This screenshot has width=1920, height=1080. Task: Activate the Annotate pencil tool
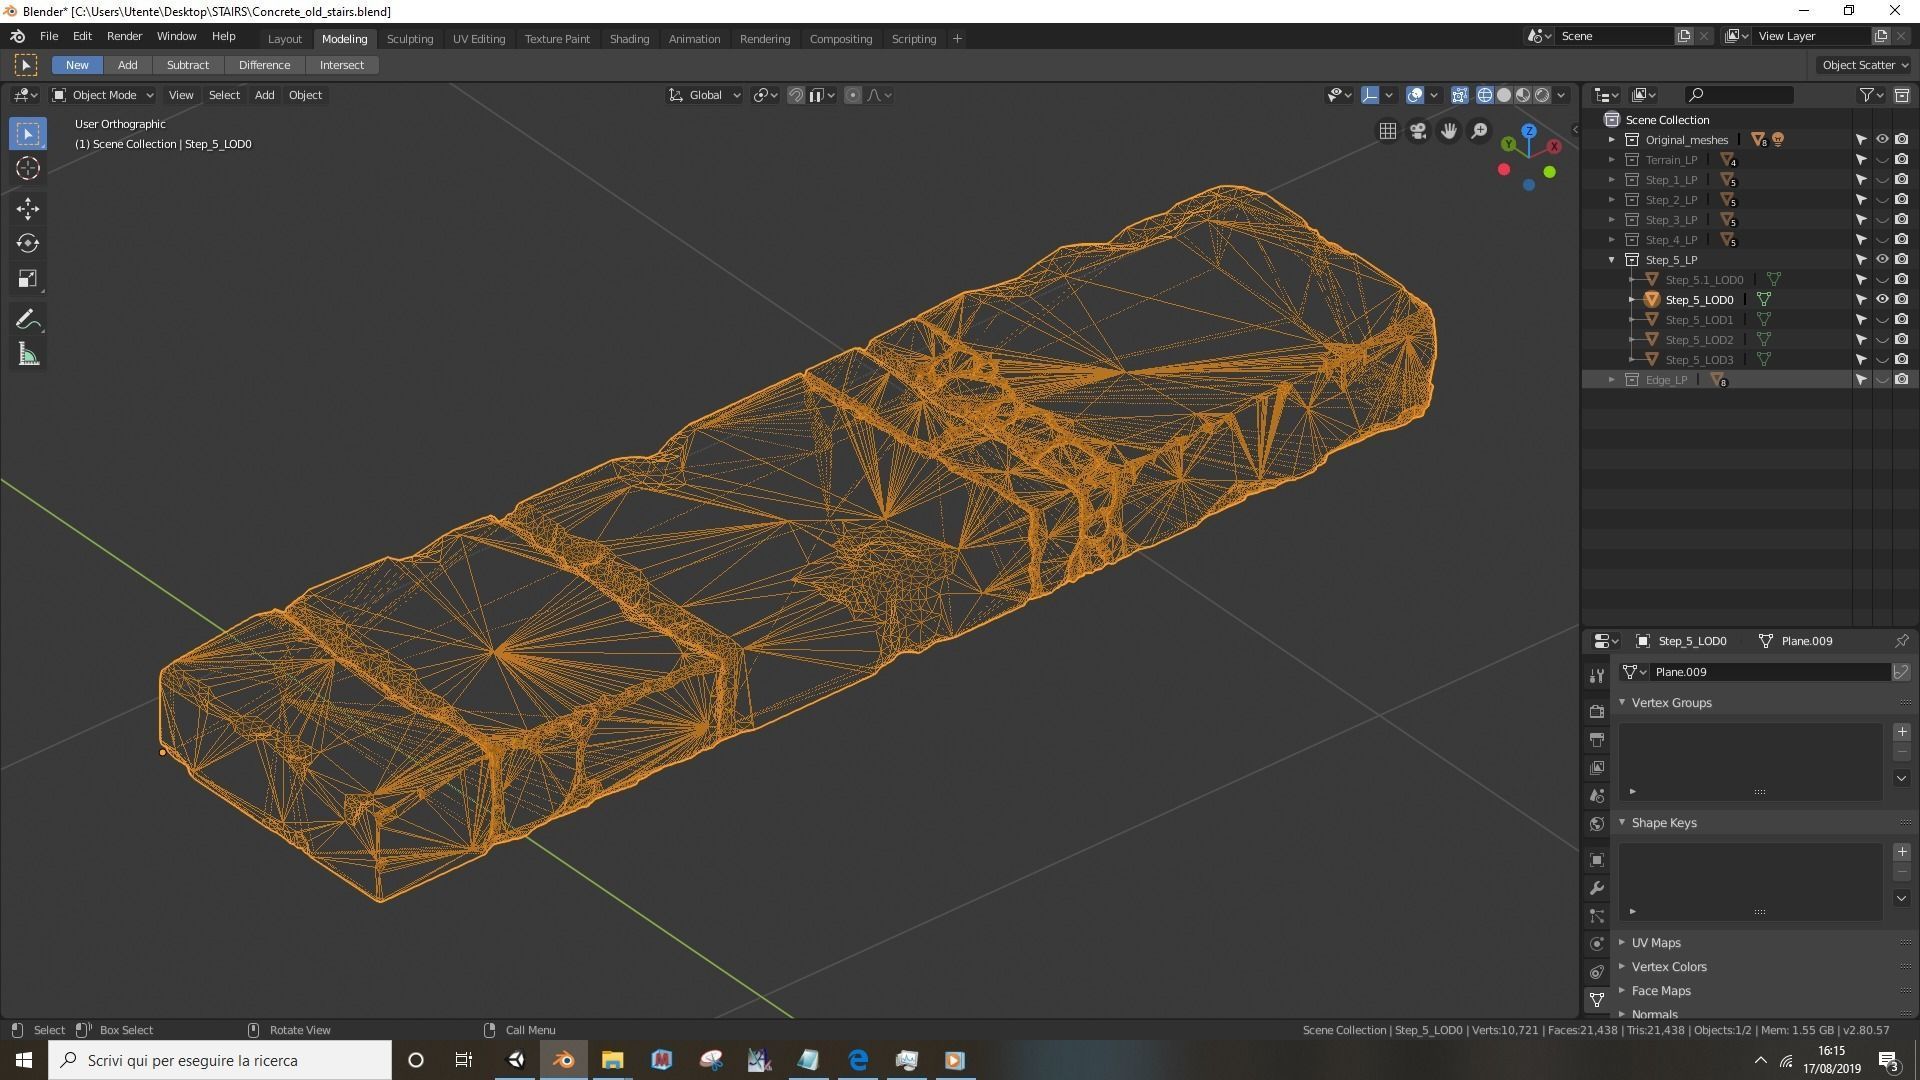coord(27,319)
